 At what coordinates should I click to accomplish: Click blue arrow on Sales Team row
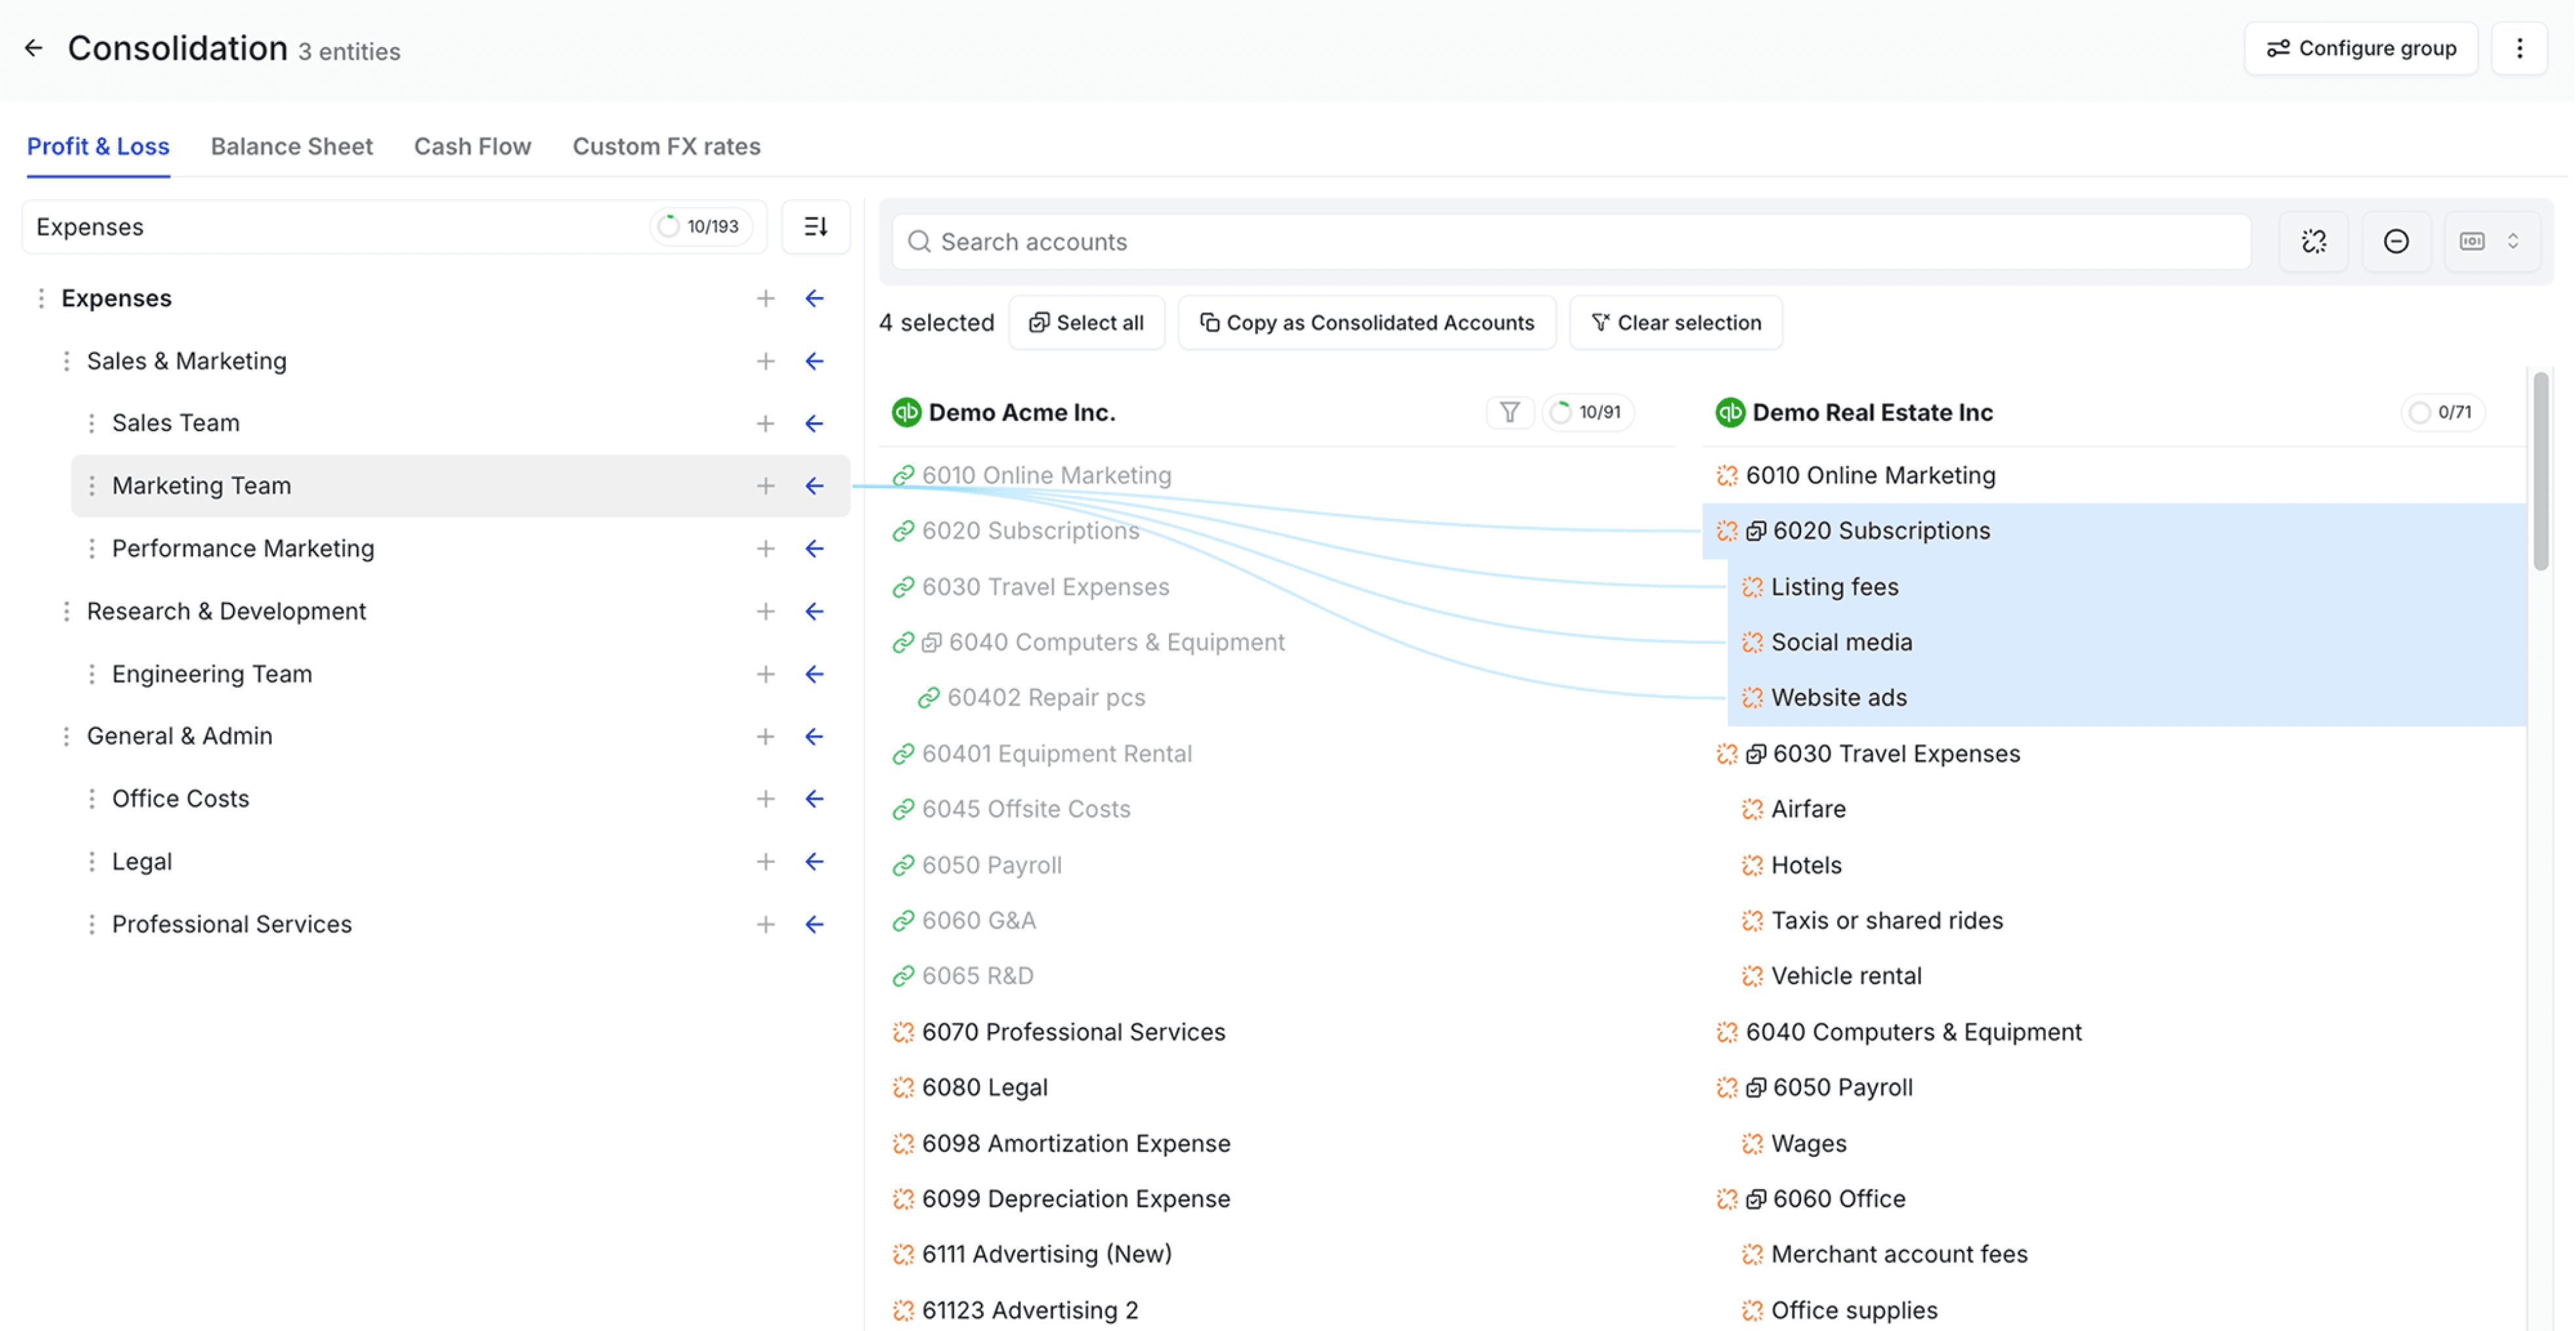coord(815,423)
